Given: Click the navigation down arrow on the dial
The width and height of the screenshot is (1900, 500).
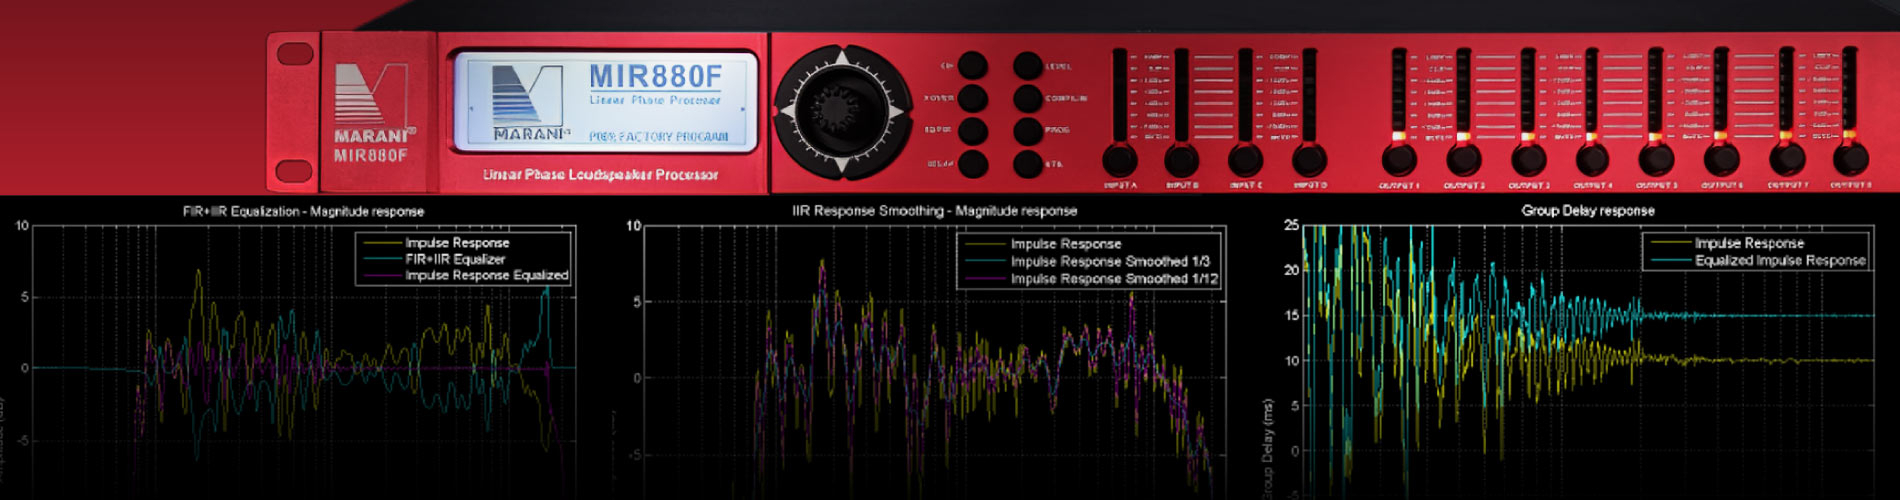Looking at the screenshot, I should click(x=842, y=163).
